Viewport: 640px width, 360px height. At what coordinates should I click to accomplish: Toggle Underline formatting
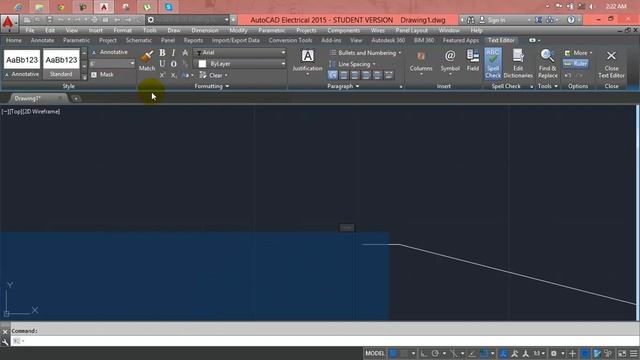click(162, 64)
